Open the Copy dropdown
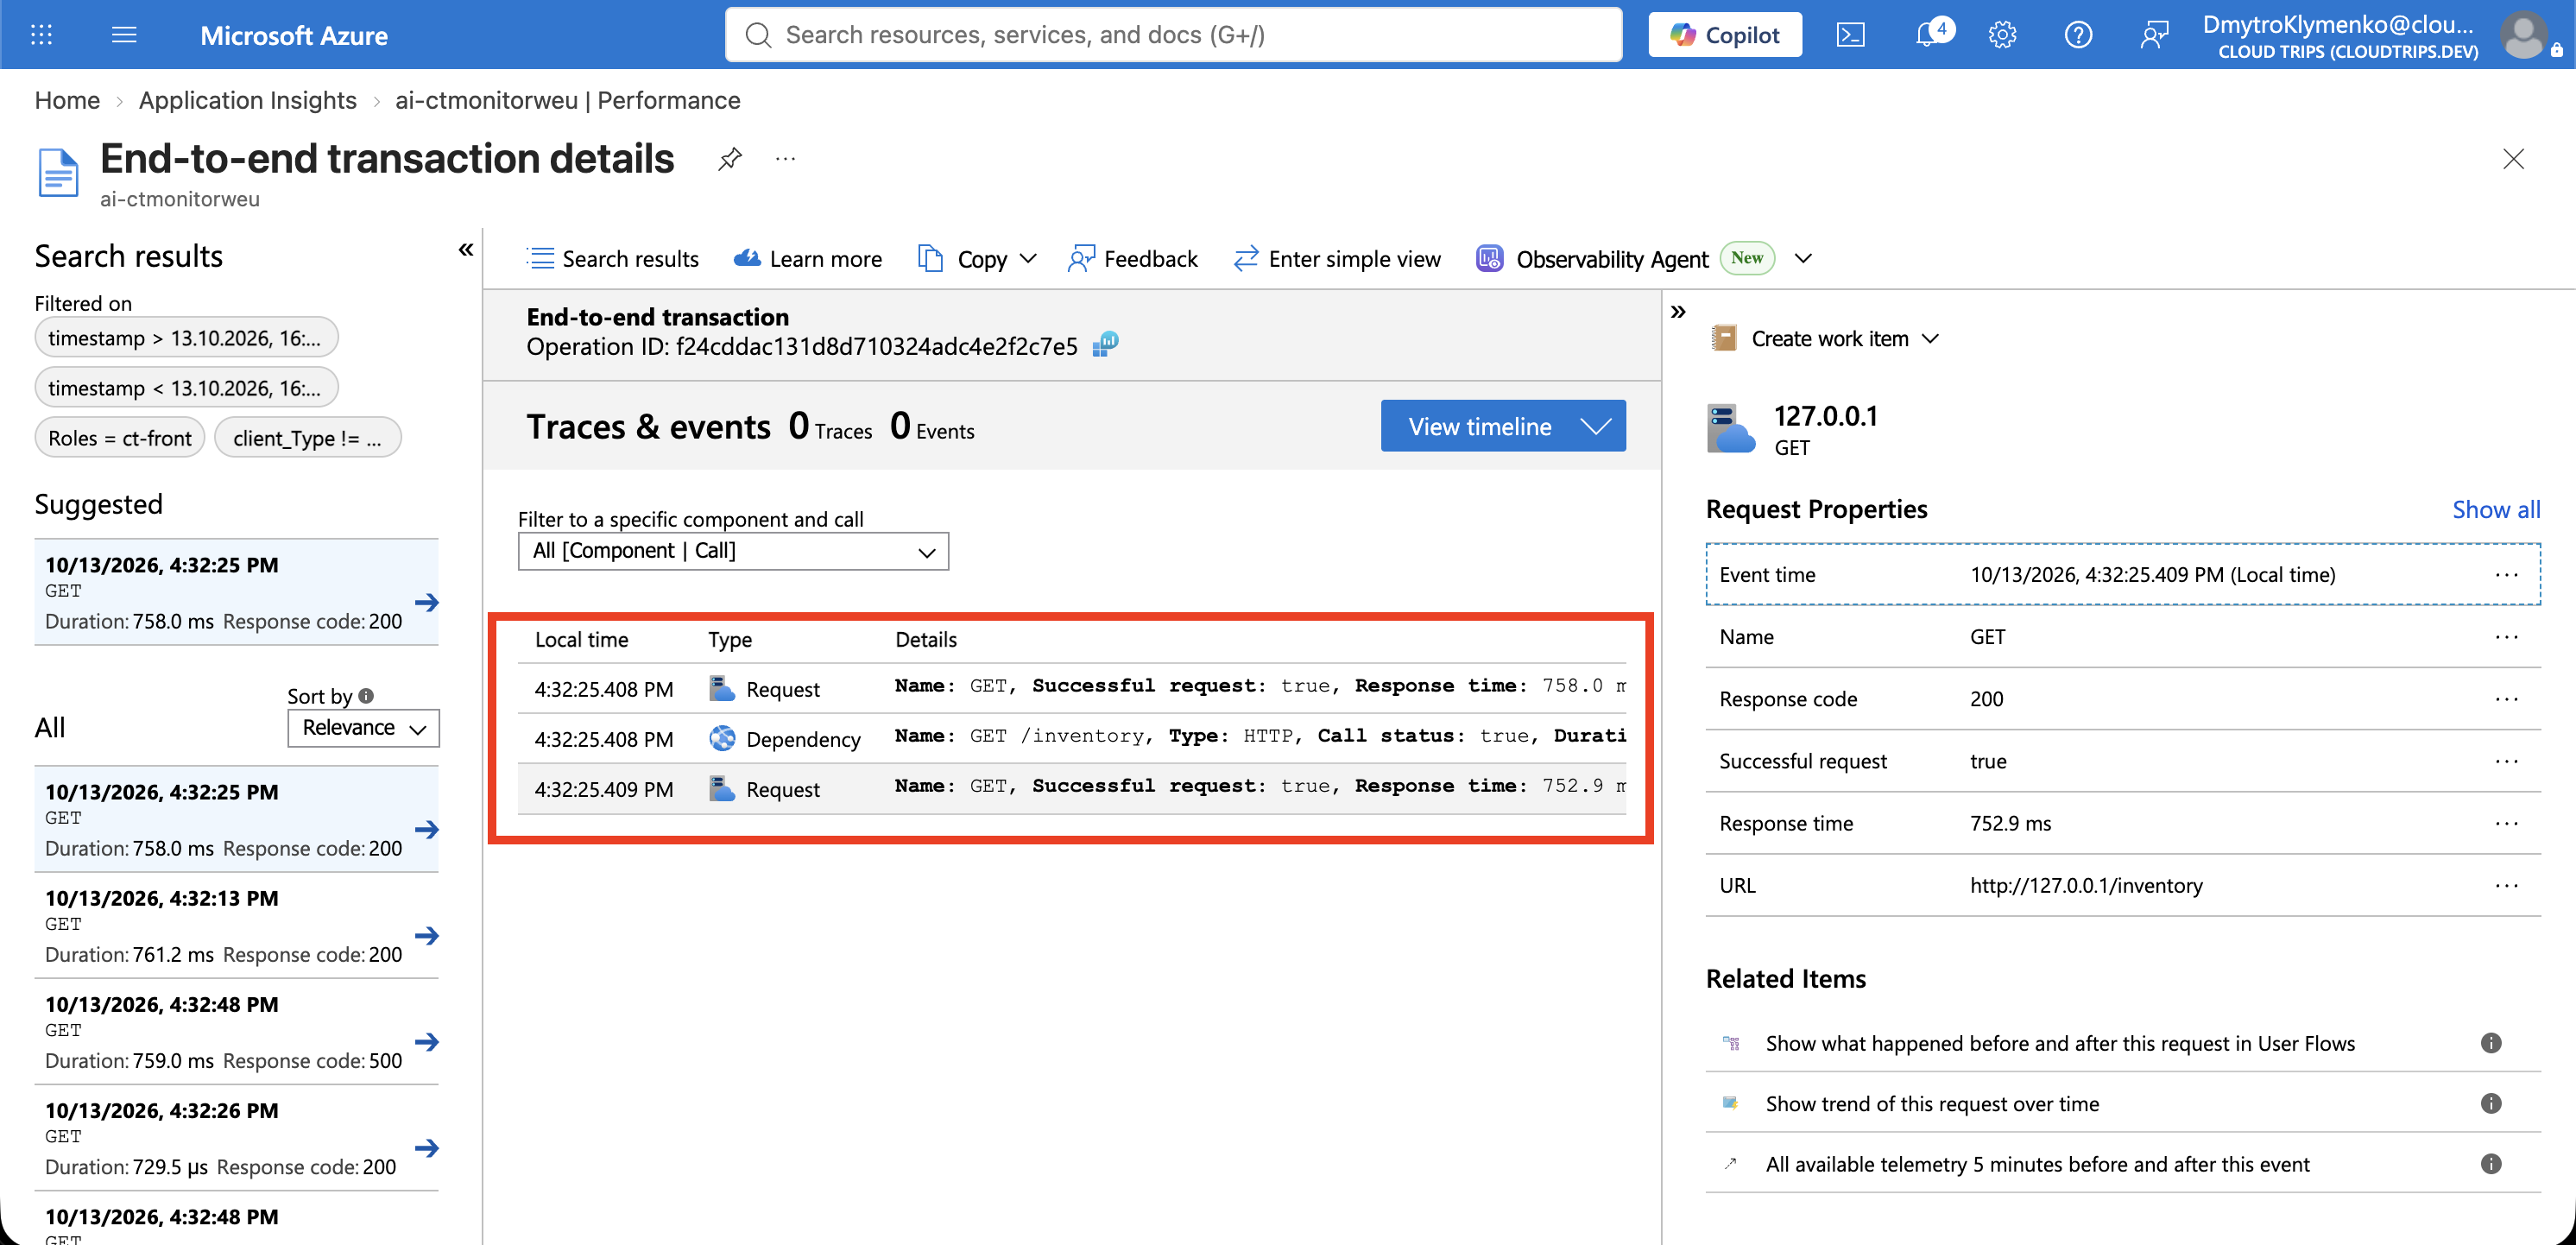Viewport: 2576px width, 1245px height. pyautogui.click(x=978, y=259)
